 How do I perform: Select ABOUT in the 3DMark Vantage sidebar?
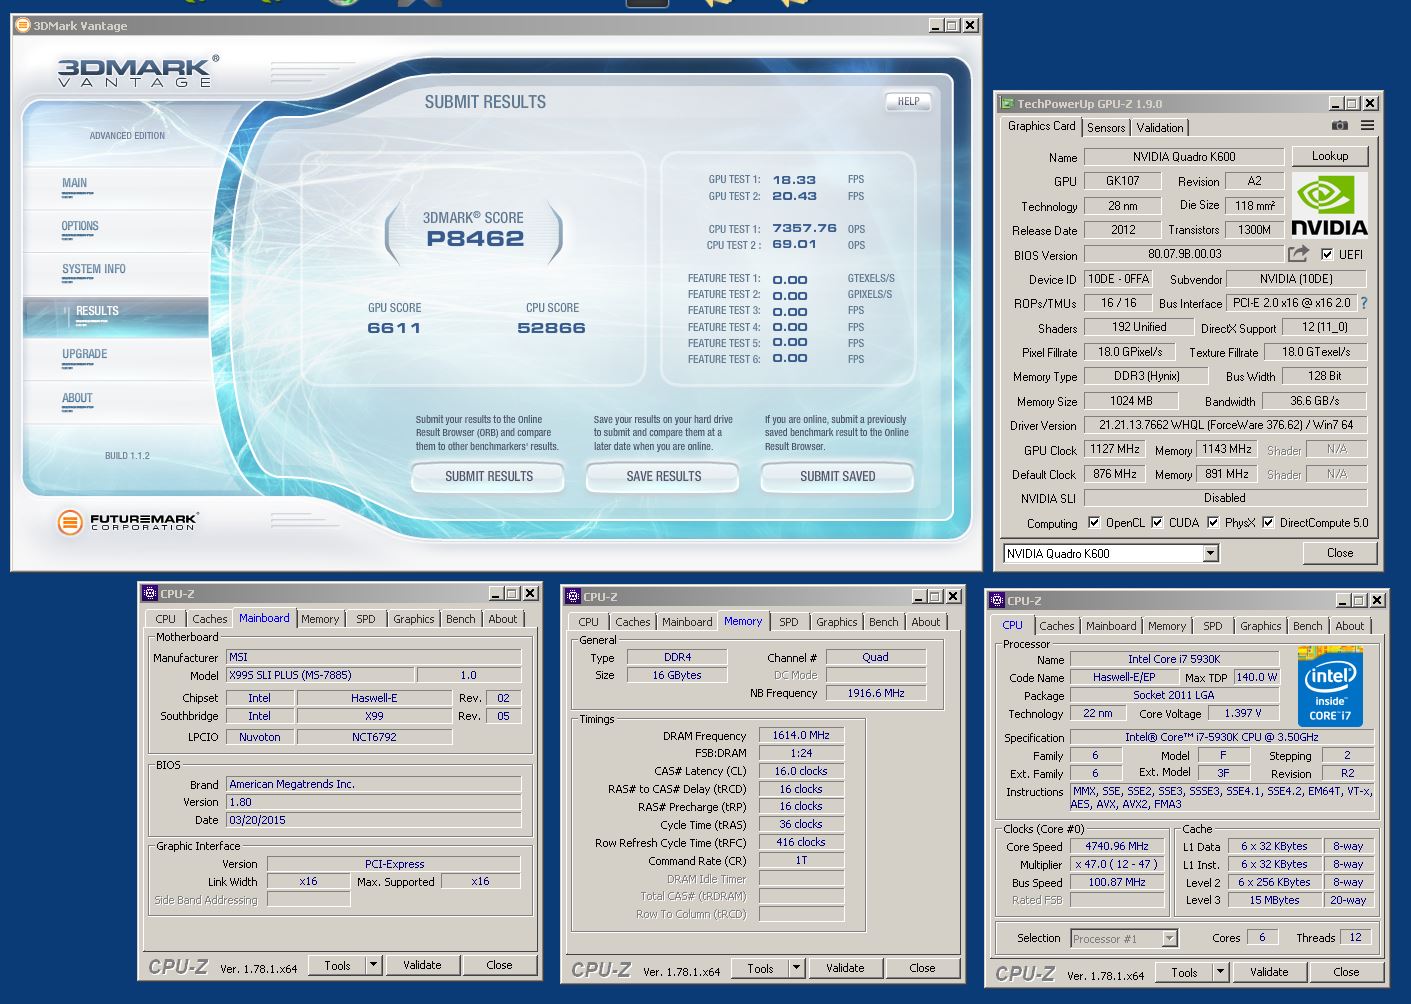click(77, 398)
